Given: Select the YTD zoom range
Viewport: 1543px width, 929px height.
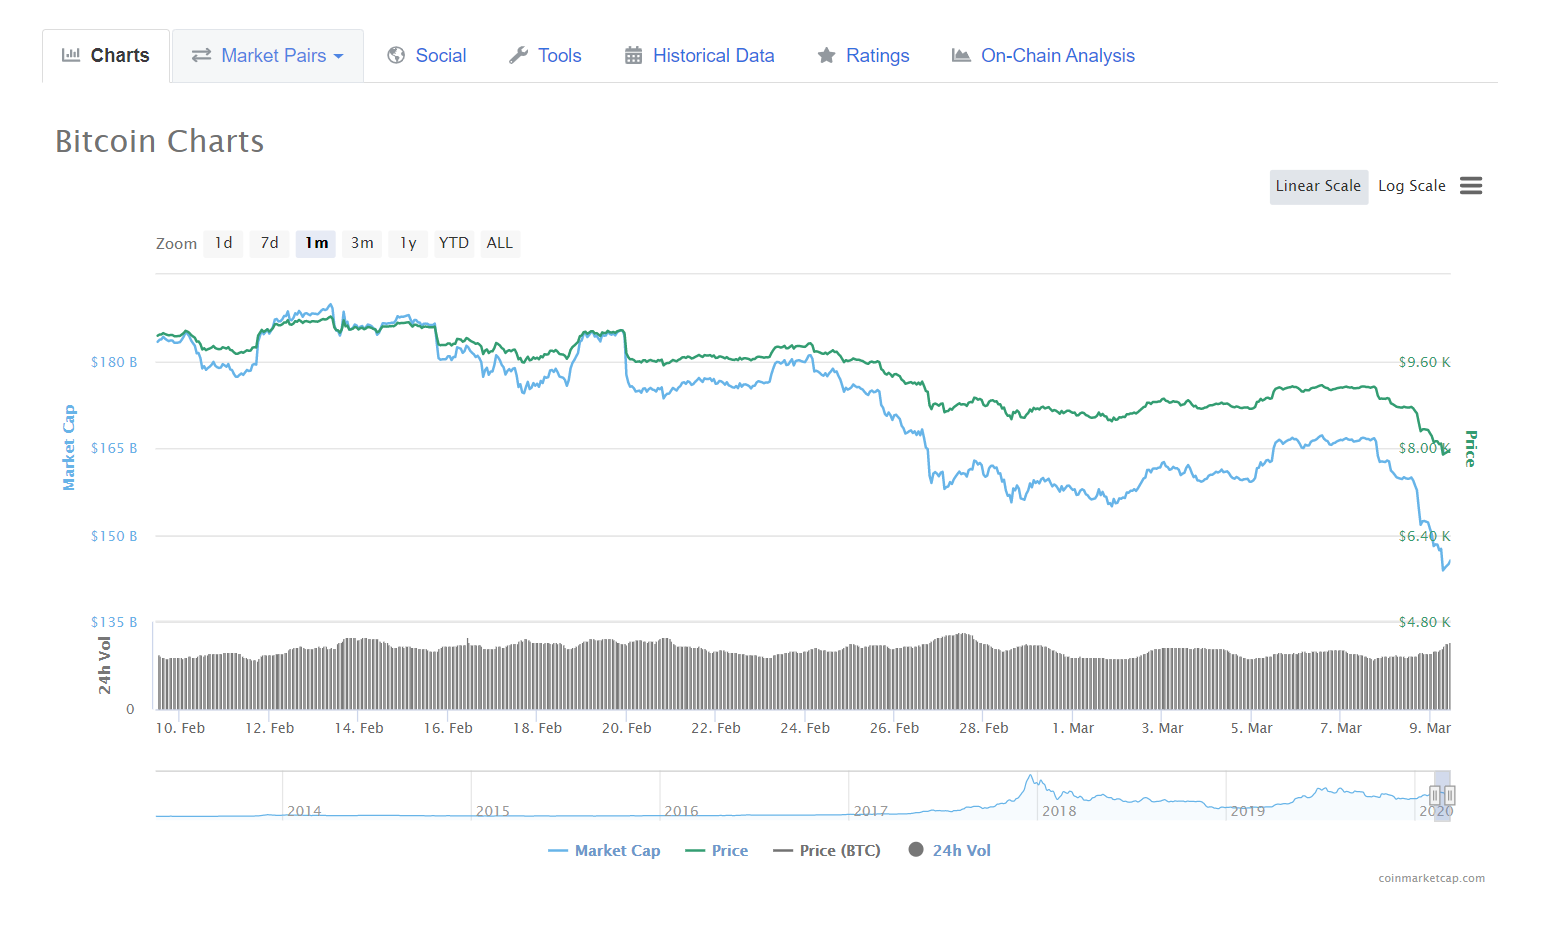Looking at the screenshot, I should coord(454,243).
